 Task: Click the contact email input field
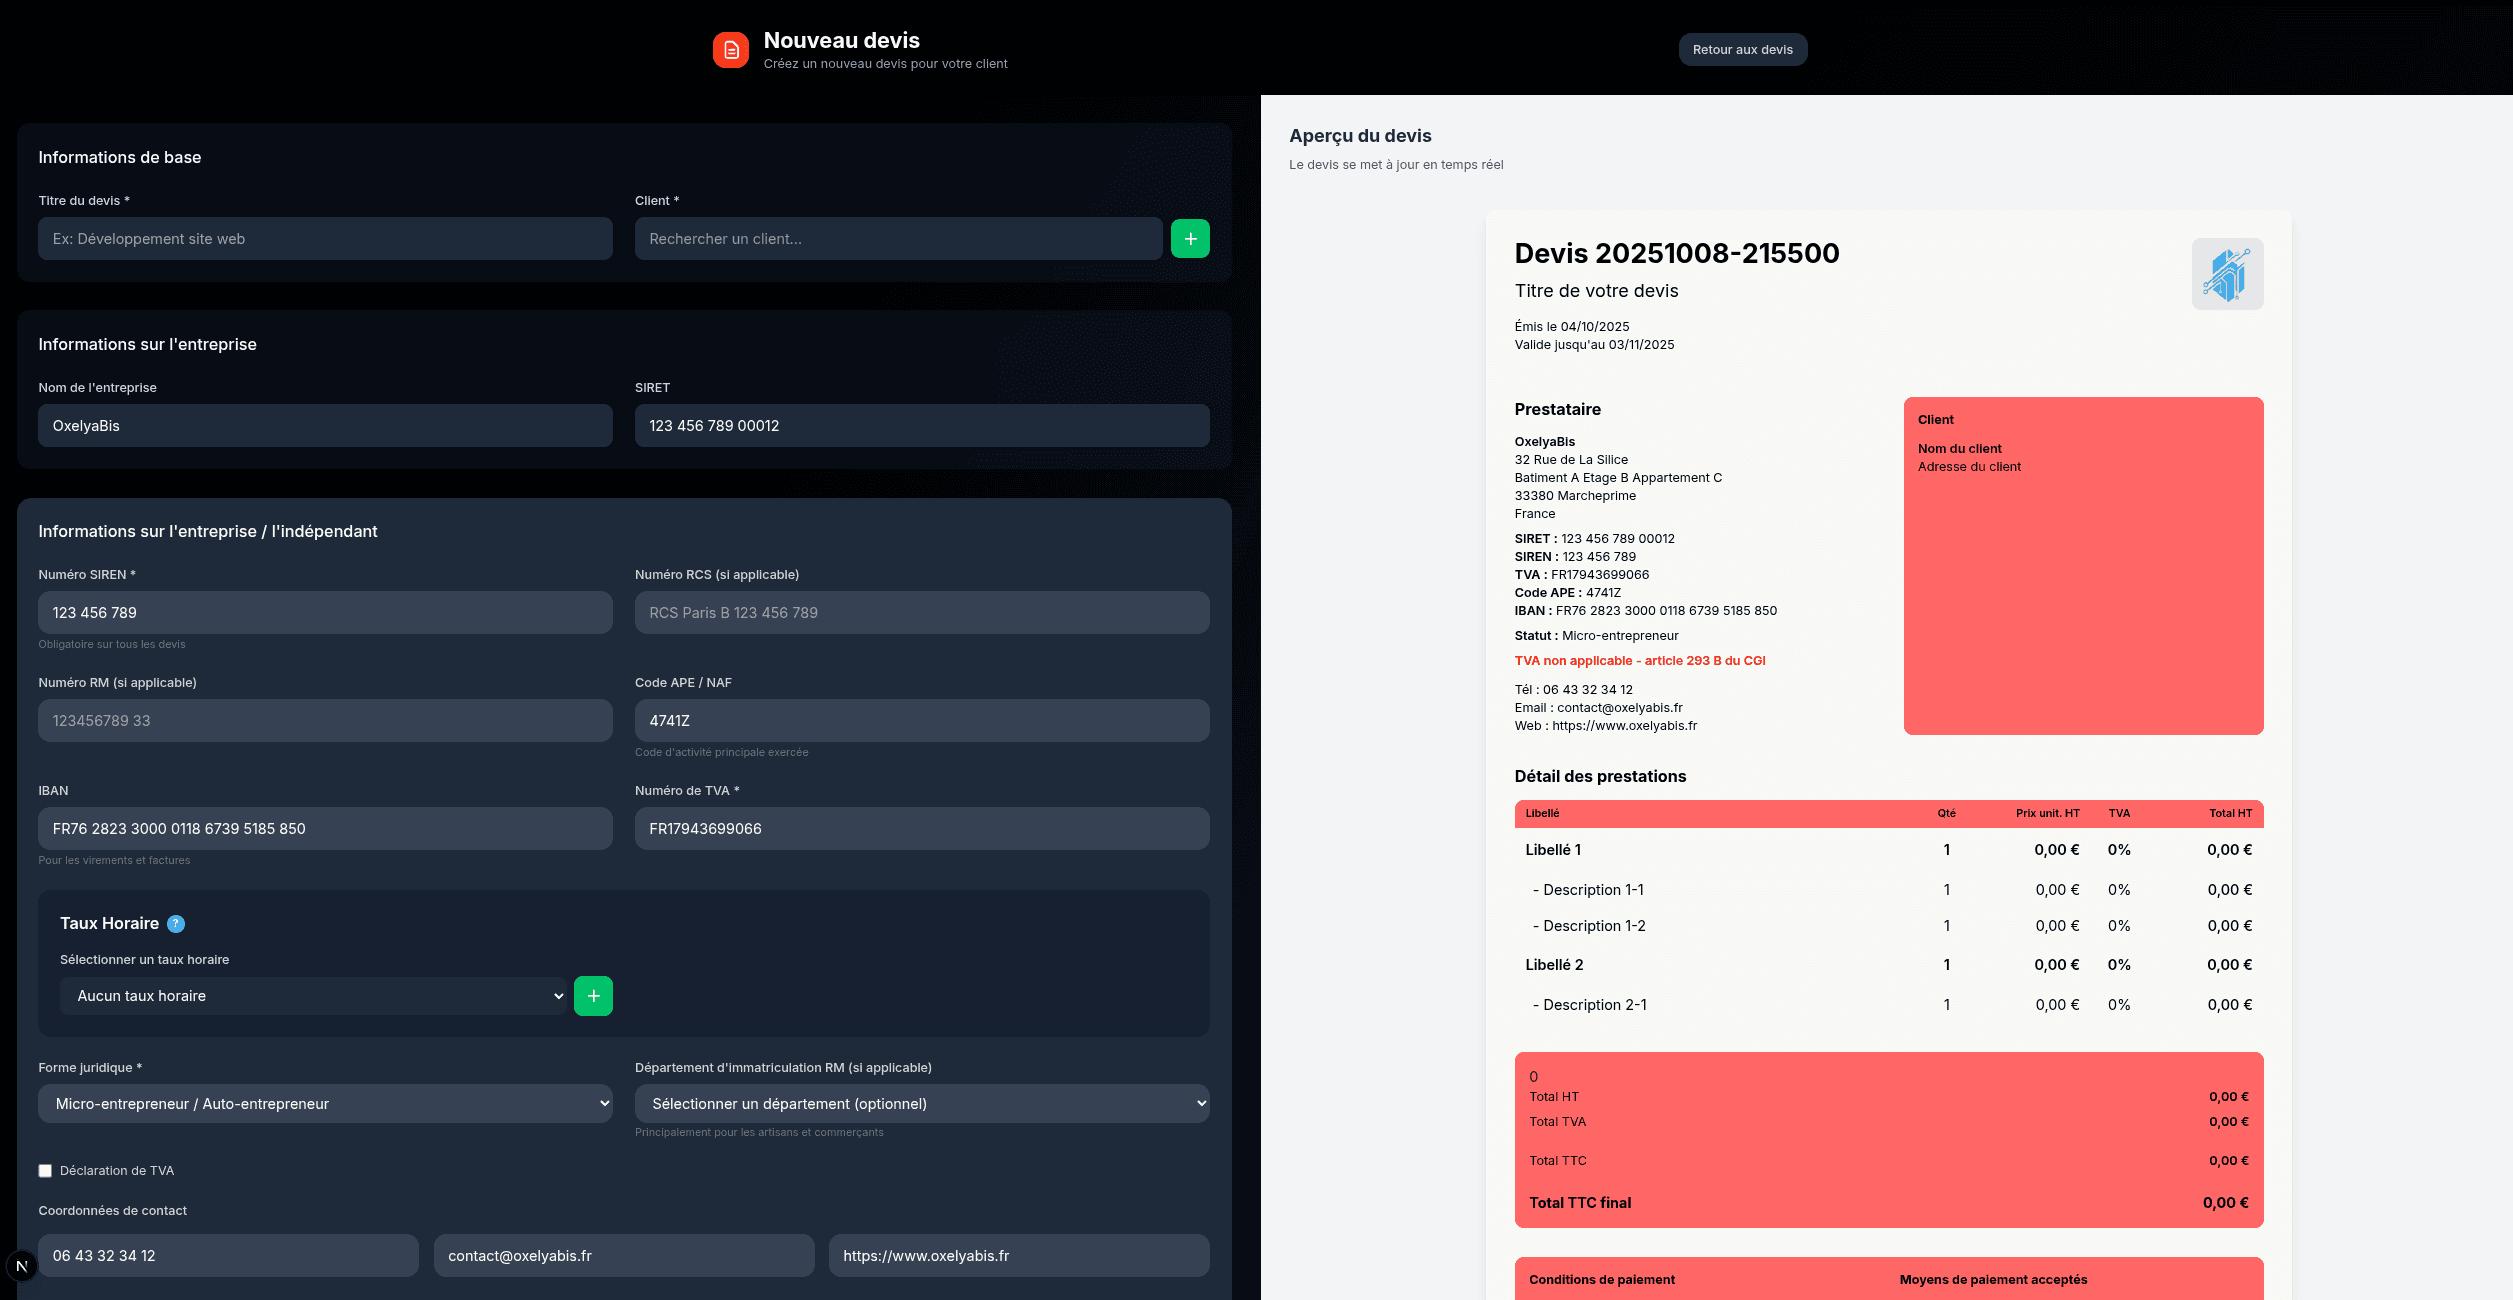coord(623,1256)
